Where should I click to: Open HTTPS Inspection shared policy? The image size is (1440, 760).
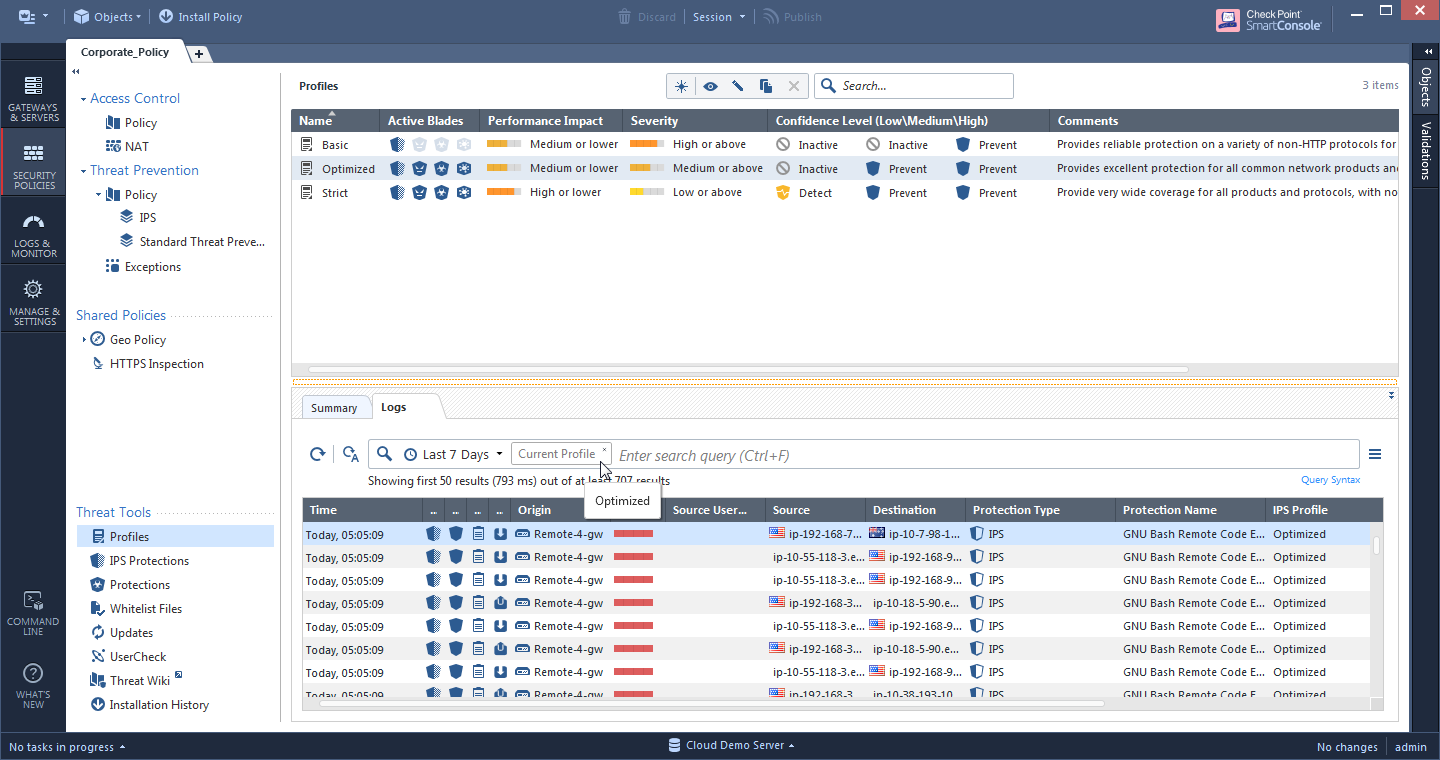point(156,364)
